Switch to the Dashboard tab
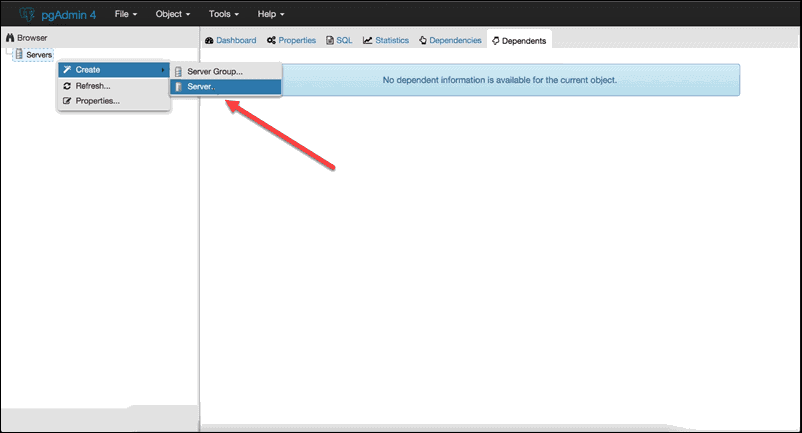This screenshot has height=433, width=802. point(230,40)
